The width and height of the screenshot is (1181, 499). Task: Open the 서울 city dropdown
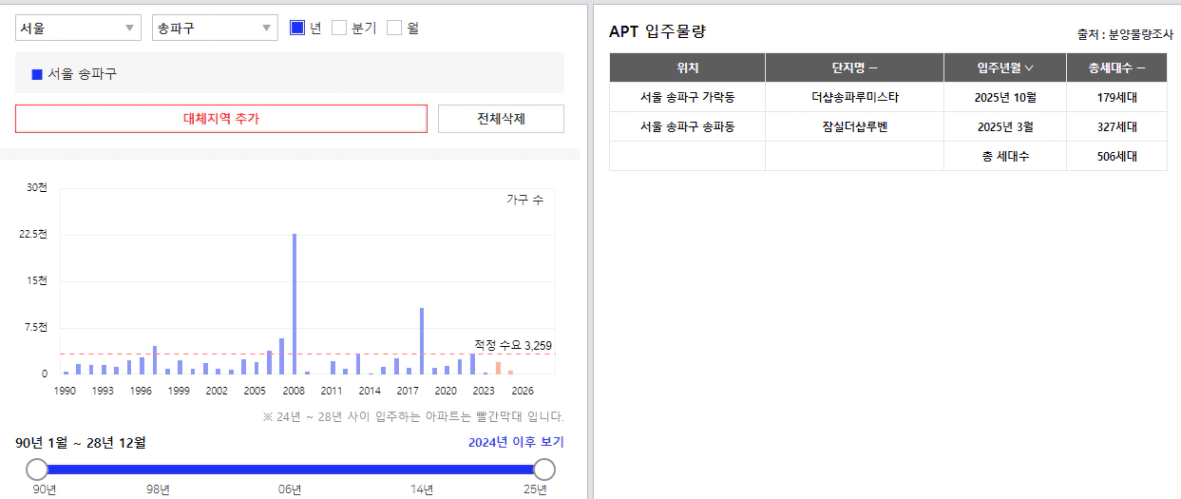click(x=78, y=29)
